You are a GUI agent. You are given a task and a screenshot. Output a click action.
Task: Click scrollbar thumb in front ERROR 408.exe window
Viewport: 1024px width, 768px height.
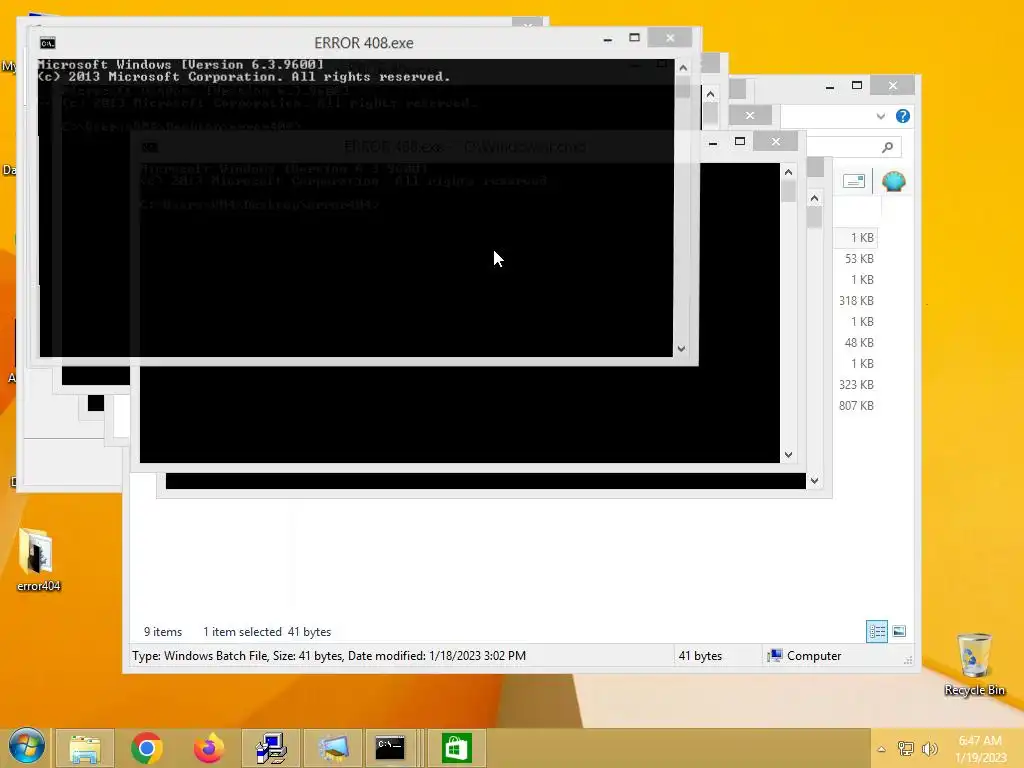click(x=683, y=88)
